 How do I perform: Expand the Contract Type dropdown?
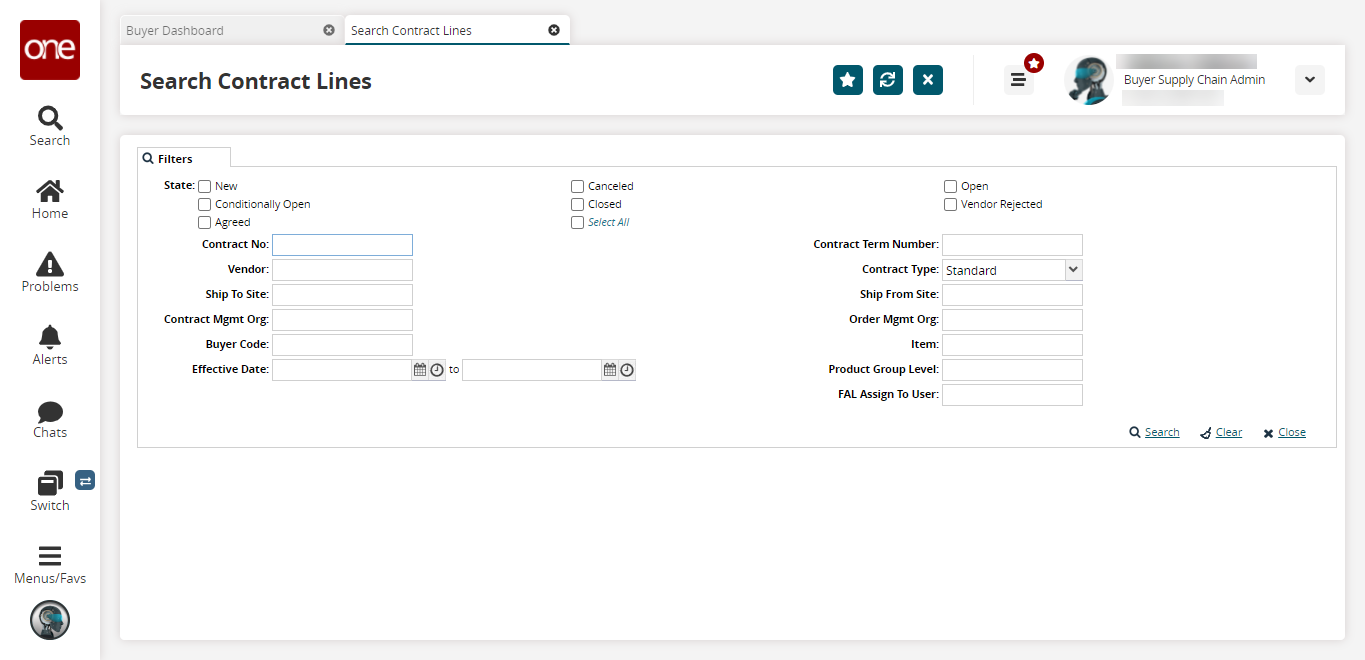(x=1073, y=270)
